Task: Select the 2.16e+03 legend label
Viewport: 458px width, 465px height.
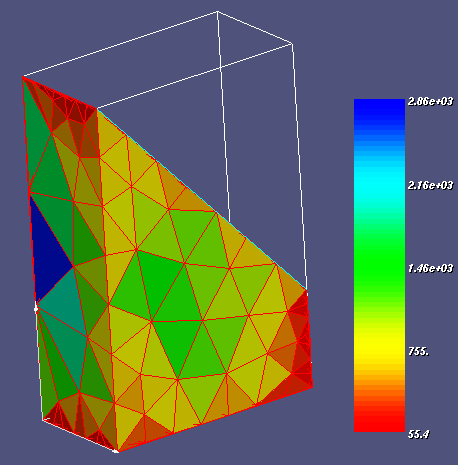Action: click(x=430, y=185)
